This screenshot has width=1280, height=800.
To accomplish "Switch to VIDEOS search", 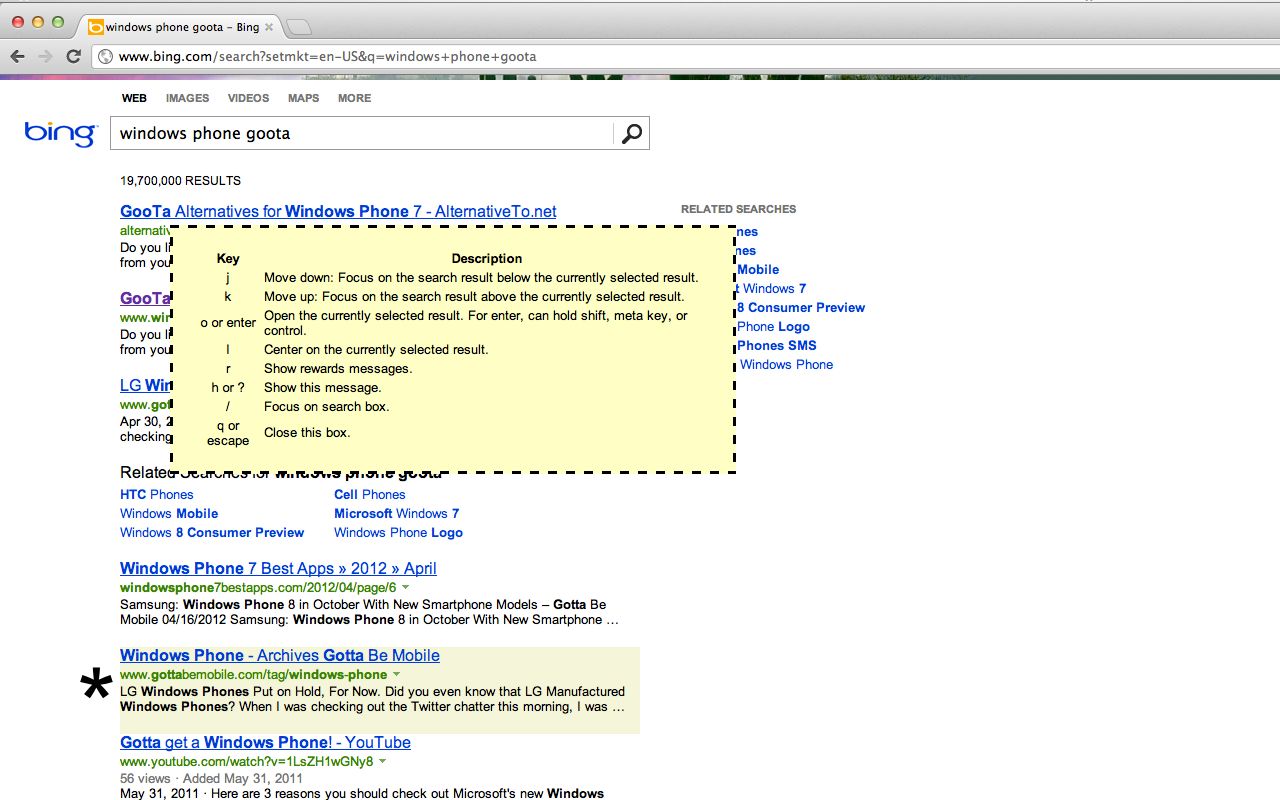I will tap(248, 98).
